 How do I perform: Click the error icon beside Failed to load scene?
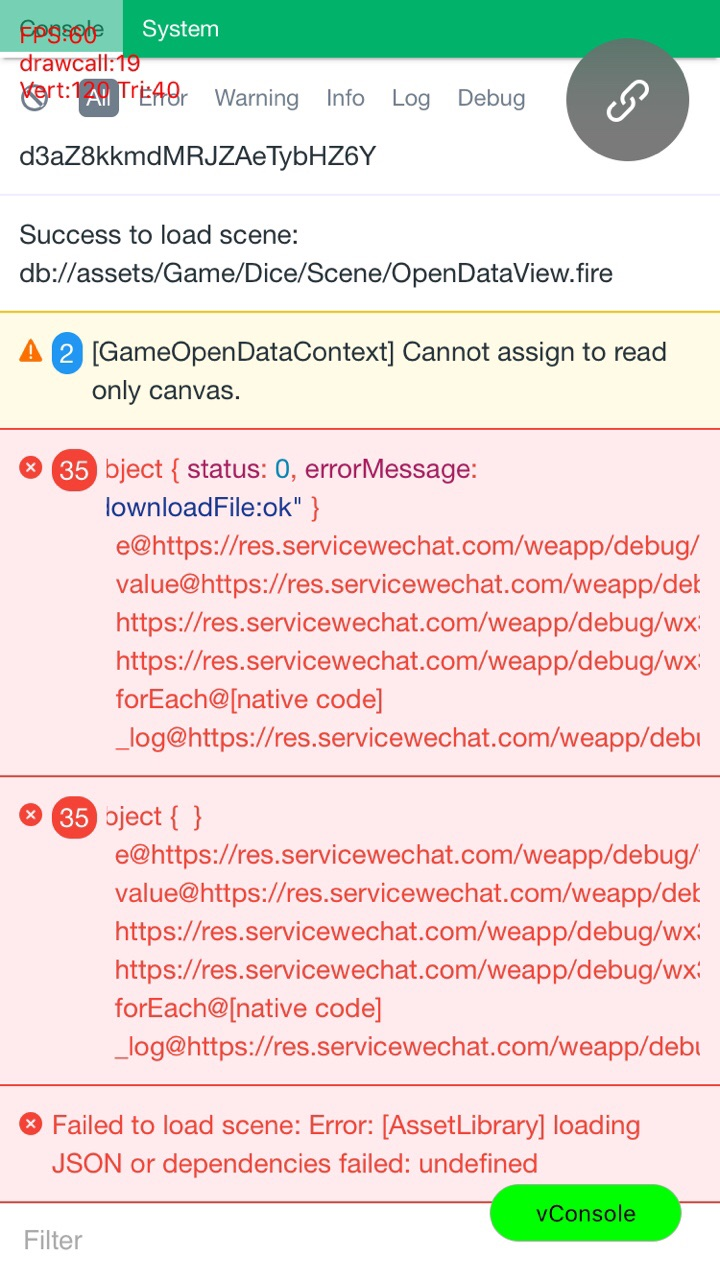pos(31,1125)
